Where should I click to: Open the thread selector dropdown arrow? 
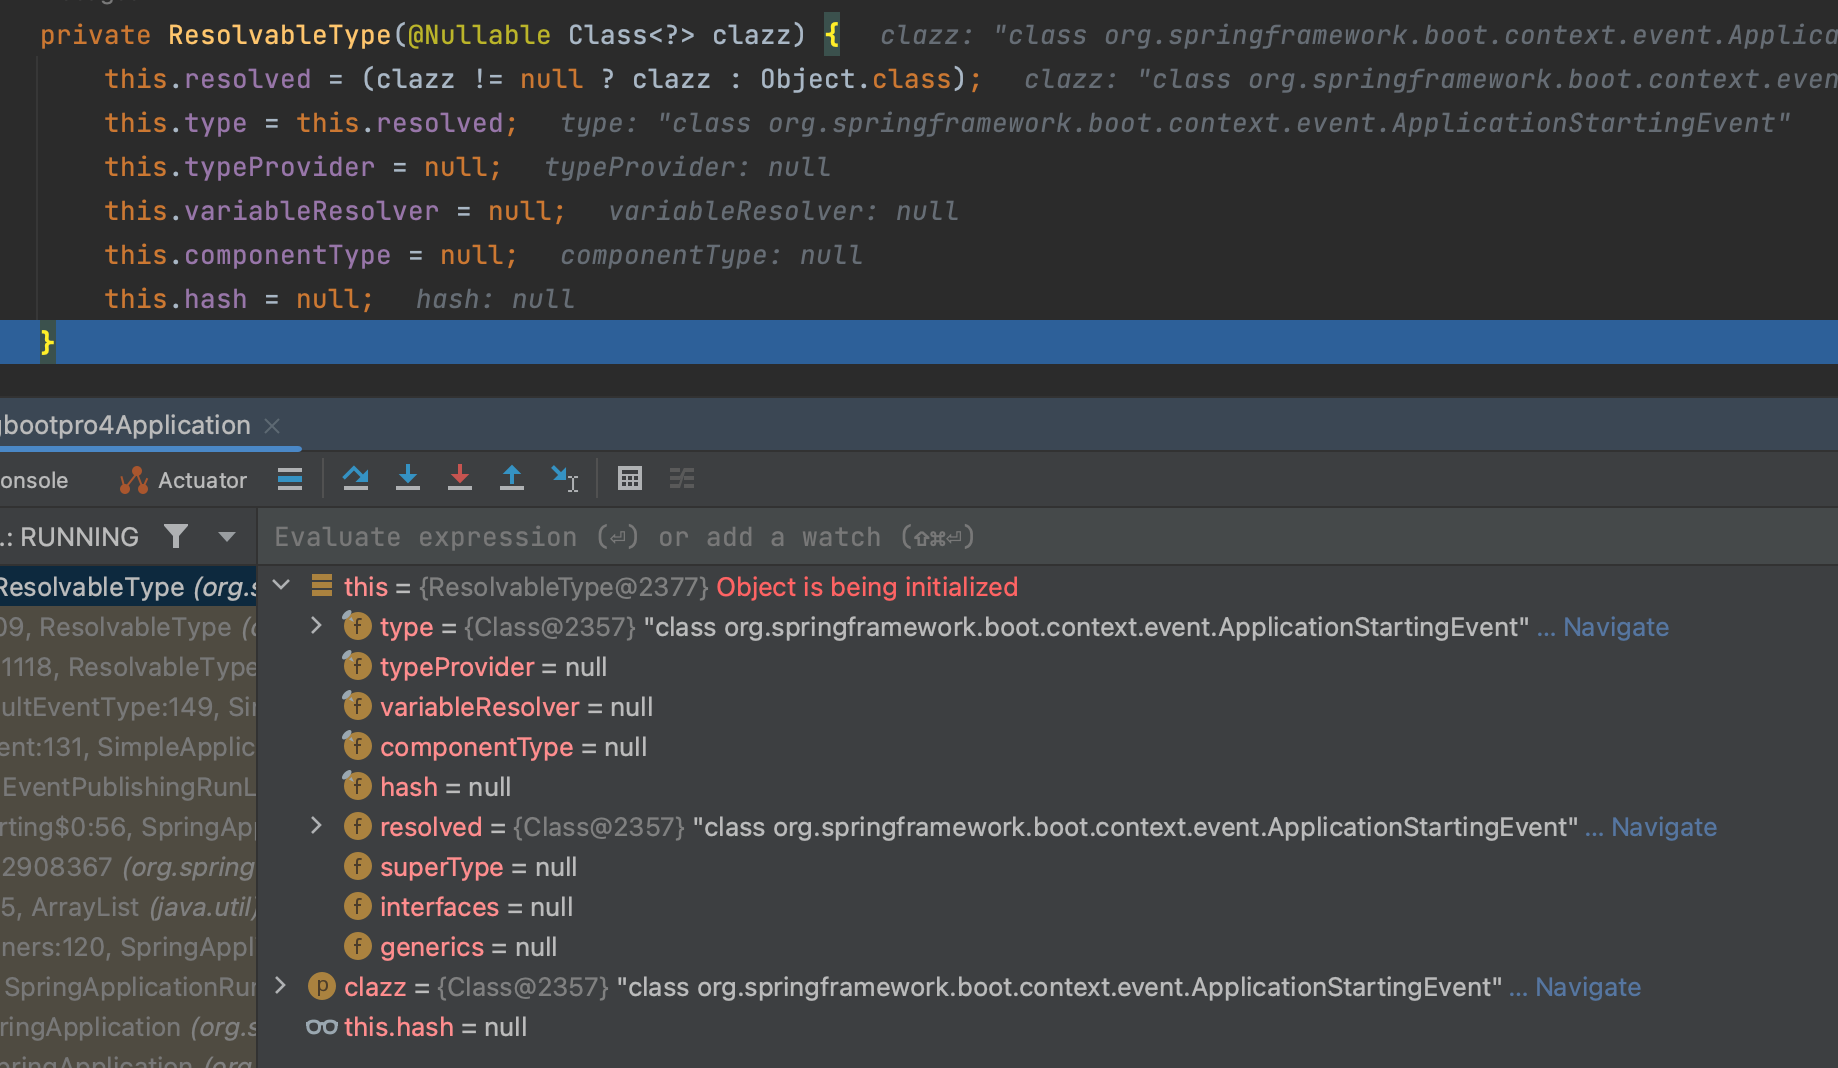(227, 537)
